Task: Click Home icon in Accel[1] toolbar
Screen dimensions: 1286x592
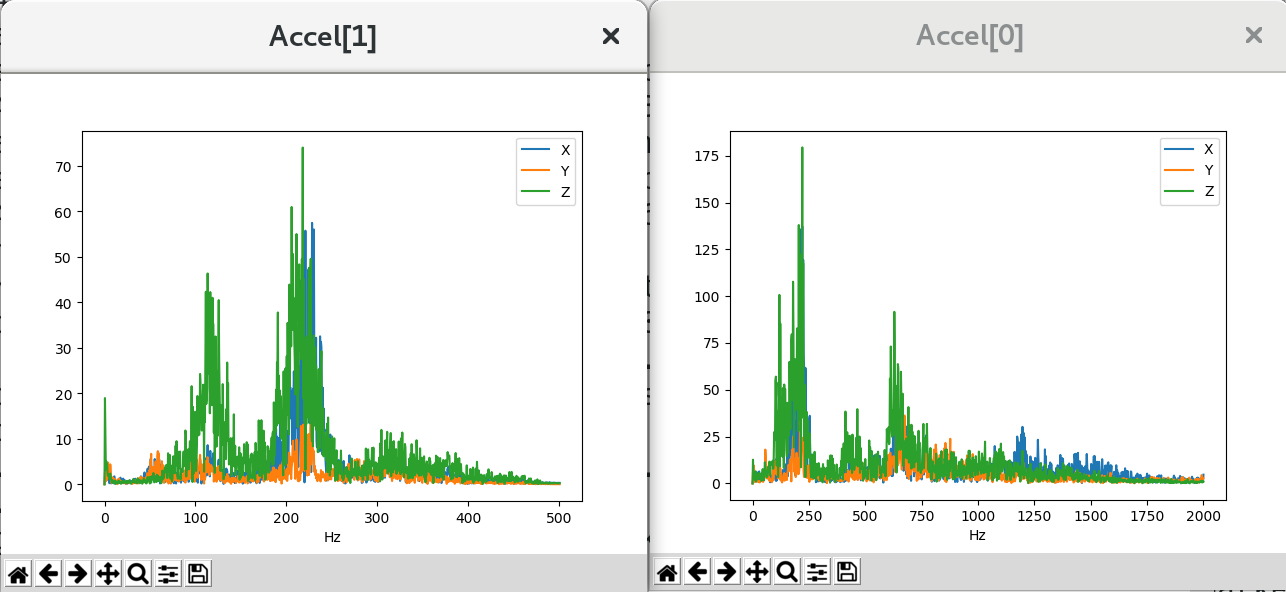Action: (18, 574)
